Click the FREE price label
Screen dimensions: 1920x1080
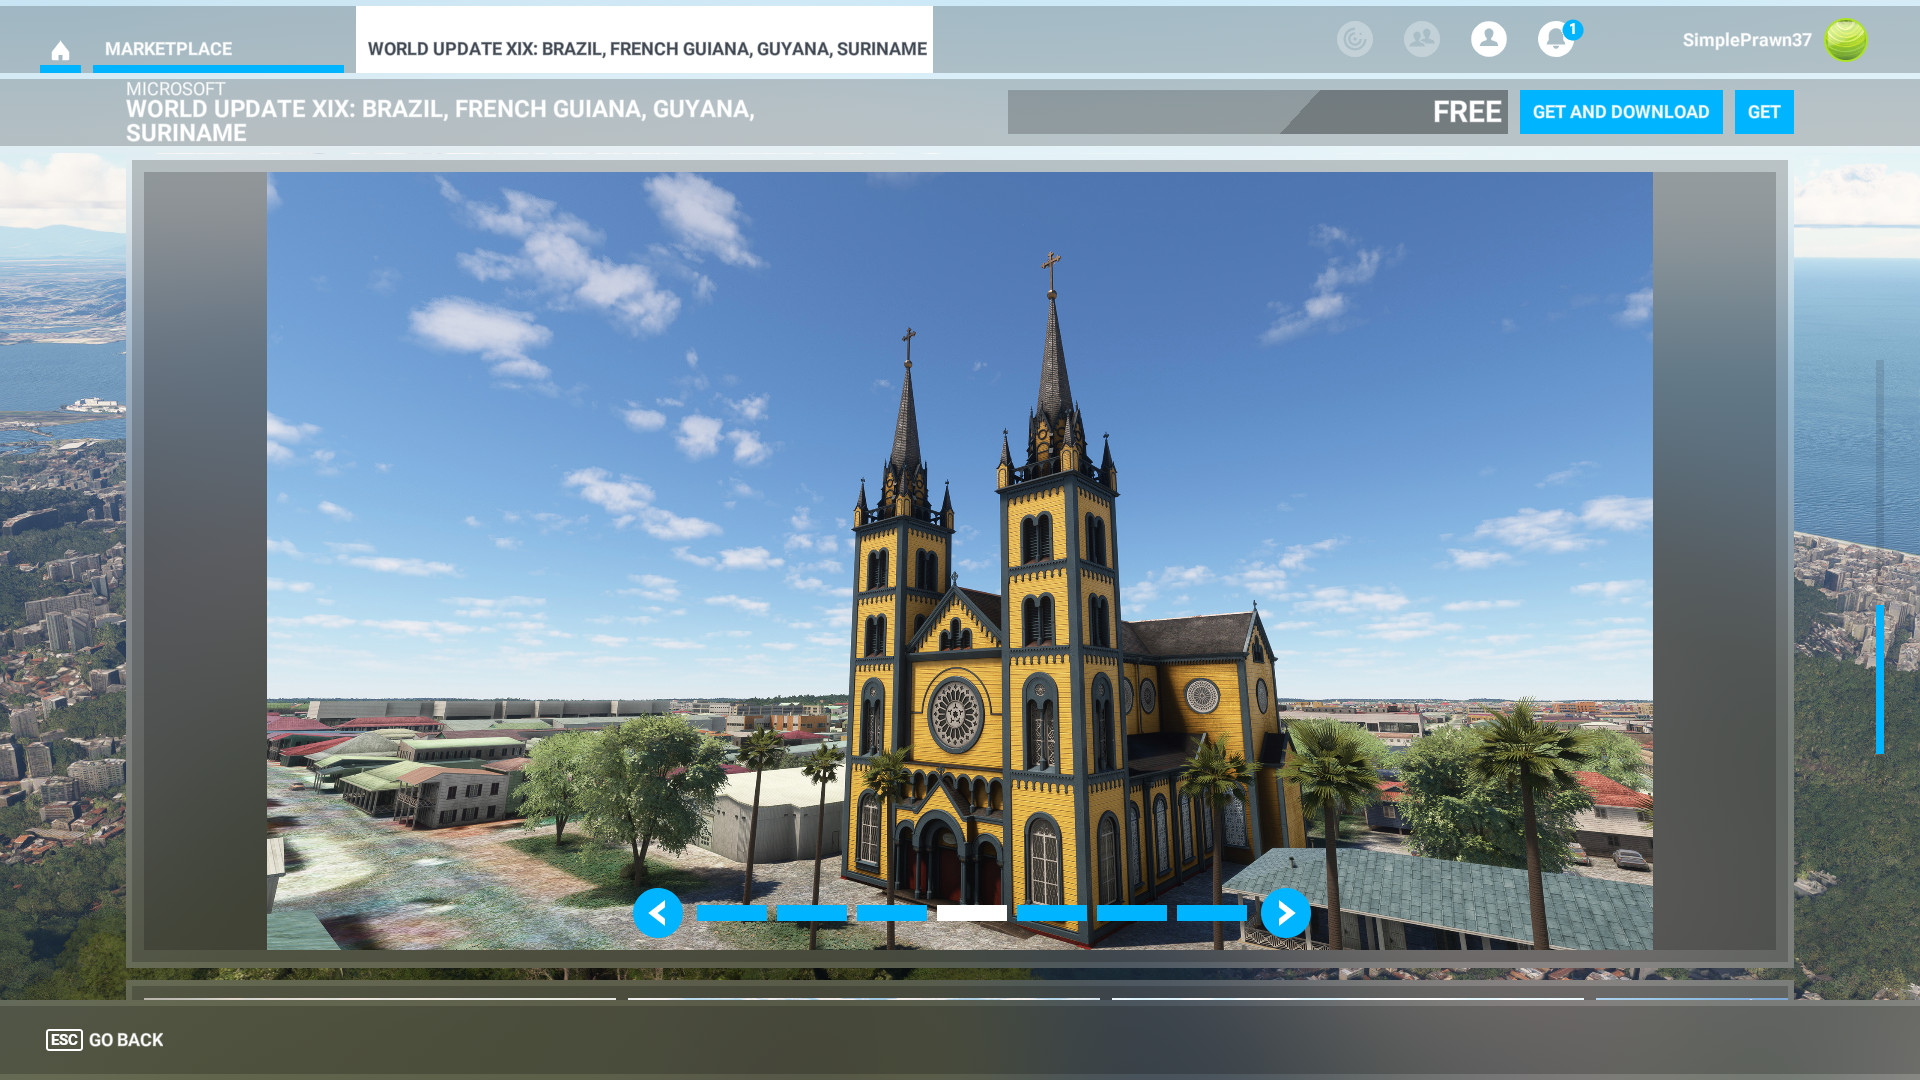point(1467,112)
